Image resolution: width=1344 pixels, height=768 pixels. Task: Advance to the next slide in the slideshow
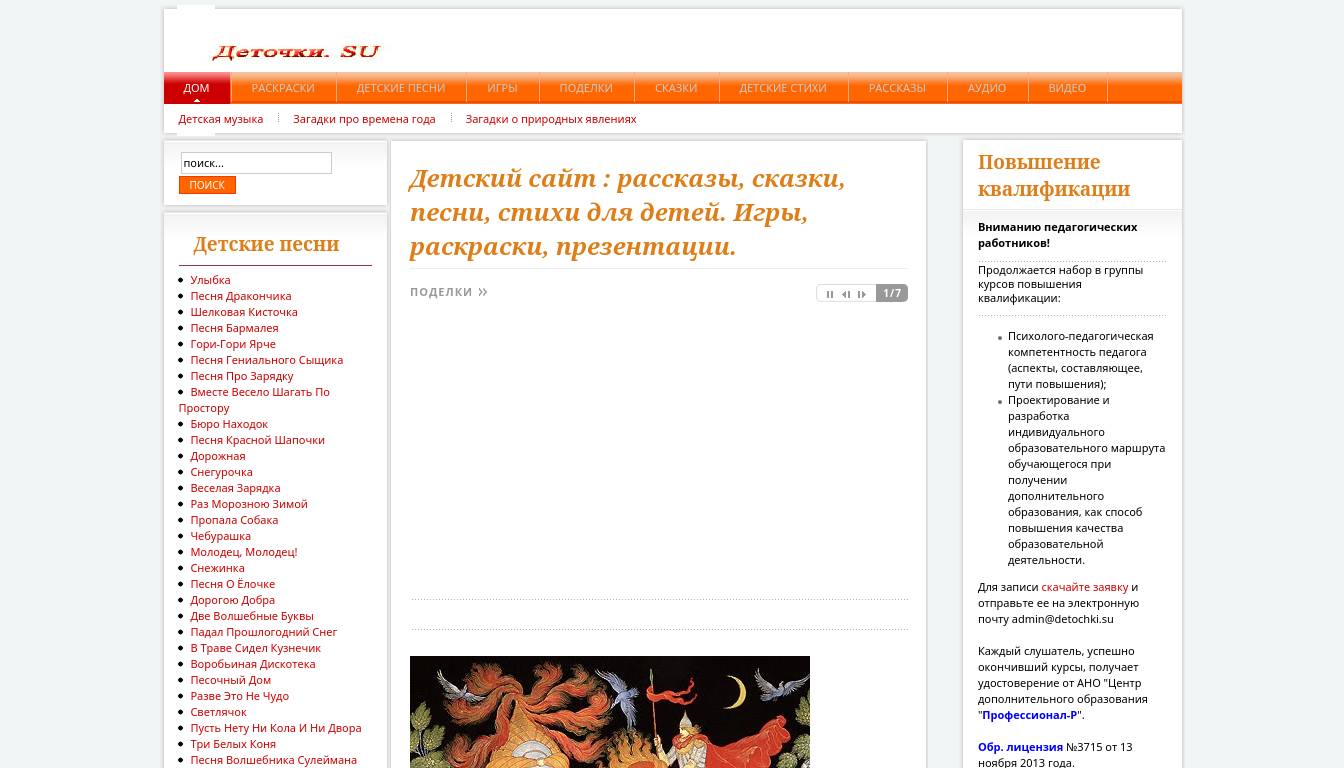(862, 294)
